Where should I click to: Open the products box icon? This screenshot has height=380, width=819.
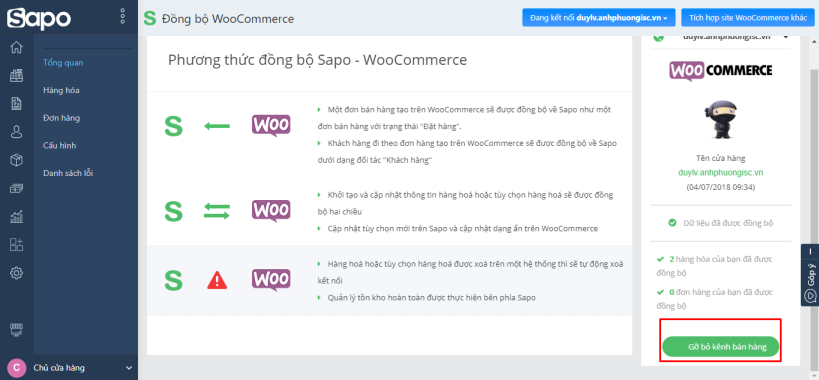coord(17,160)
